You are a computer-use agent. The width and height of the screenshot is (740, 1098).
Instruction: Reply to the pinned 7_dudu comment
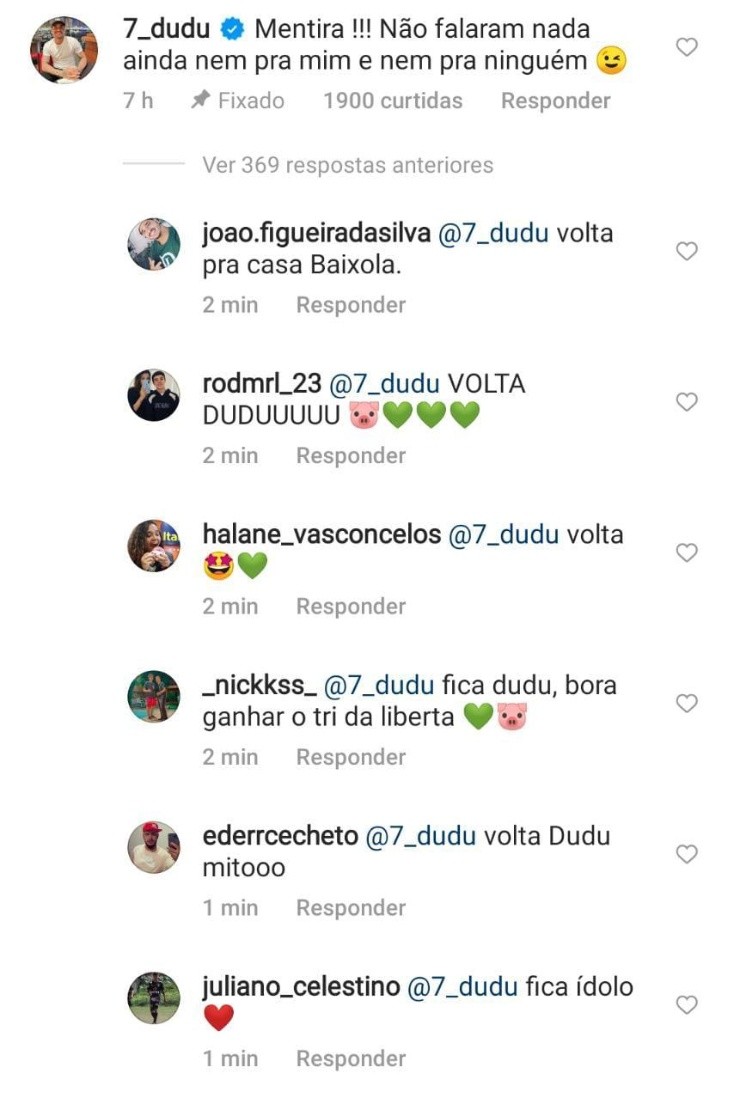tap(556, 101)
